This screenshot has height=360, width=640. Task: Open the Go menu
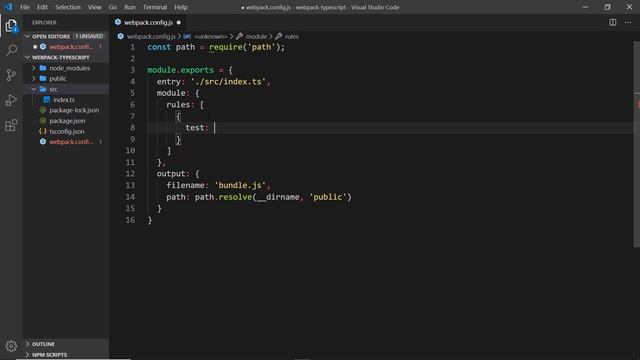pos(113,7)
